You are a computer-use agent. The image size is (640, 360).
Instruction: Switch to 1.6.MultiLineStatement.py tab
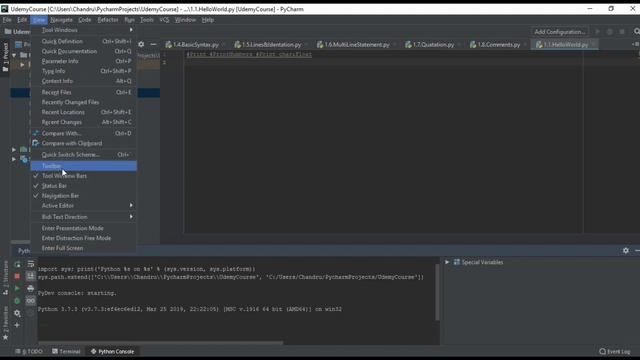coord(357,44)
